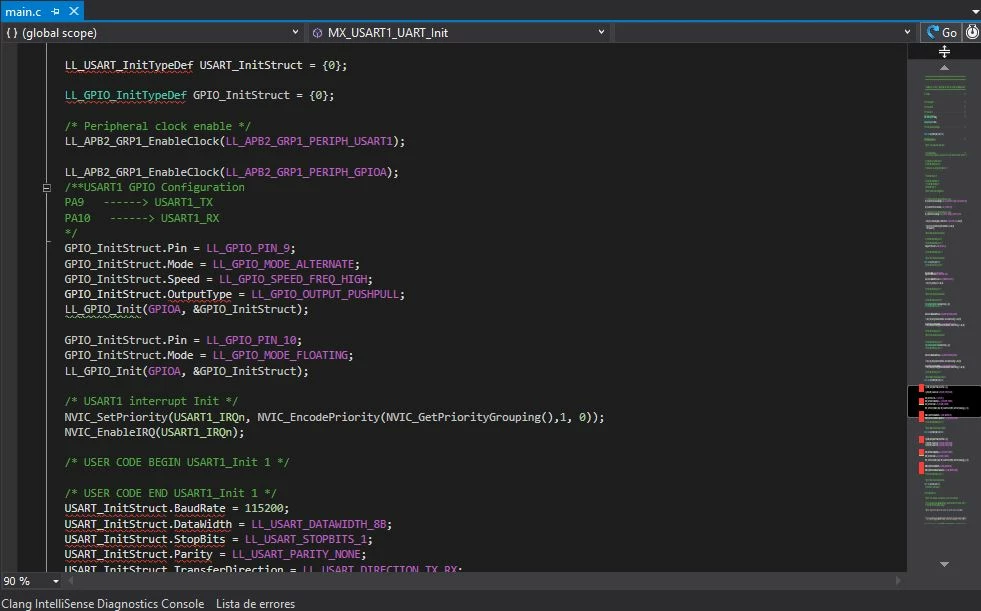Click LL_APB2_GRP1_PERIPH_GPIOA macro
This screenshot has width=981, height=611.
tap(306, 172)
